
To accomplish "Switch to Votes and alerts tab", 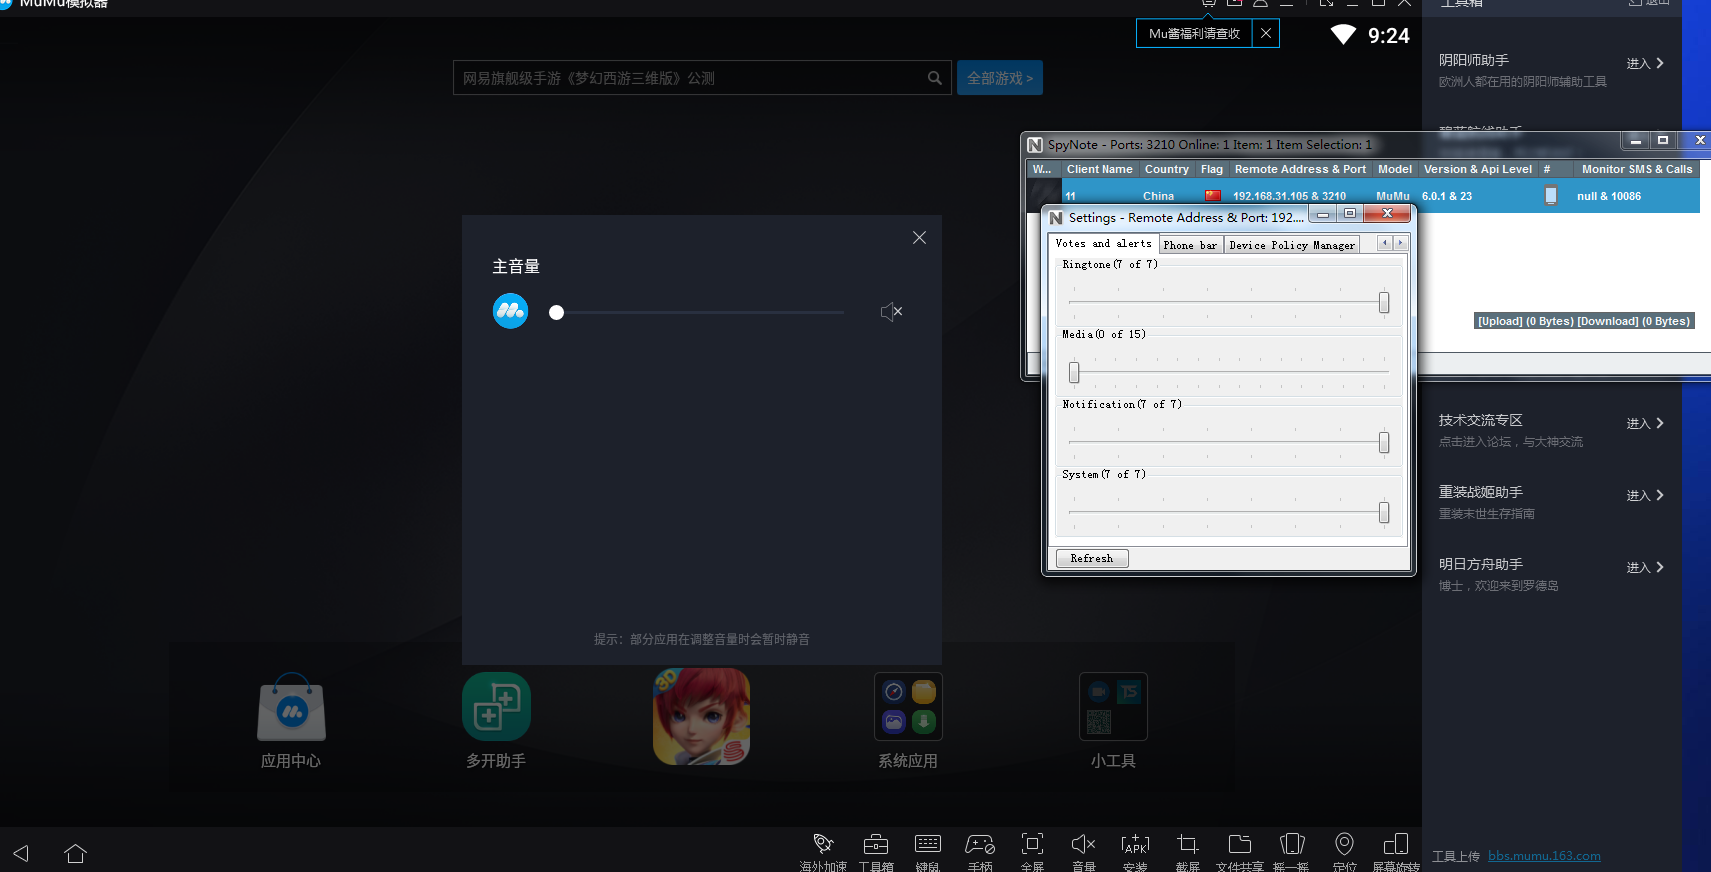I will 1103,243.
